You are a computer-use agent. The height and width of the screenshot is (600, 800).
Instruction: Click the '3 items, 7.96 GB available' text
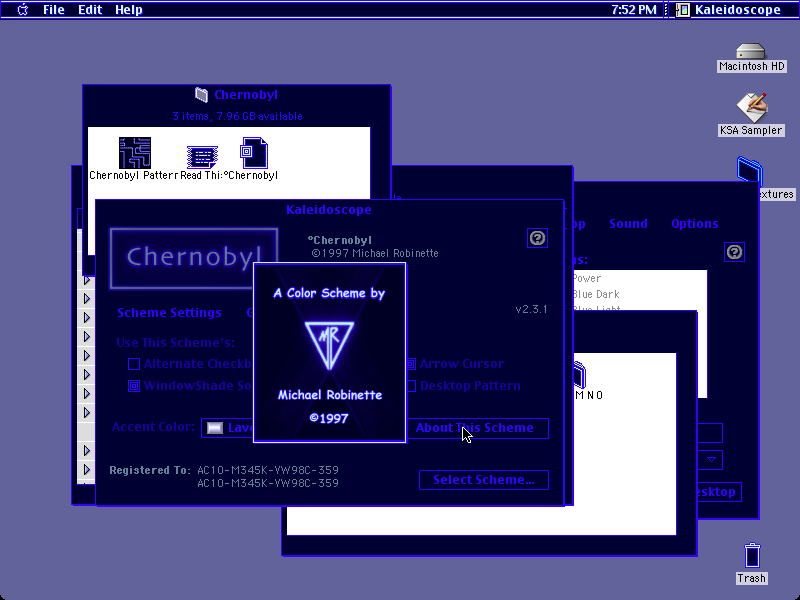click(237, 116)
